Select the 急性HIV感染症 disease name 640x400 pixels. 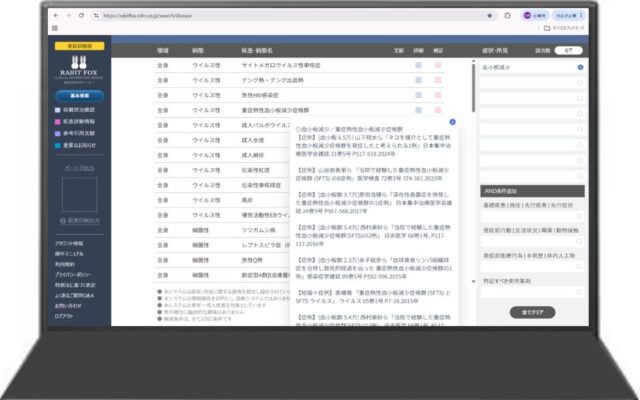[260, 95]
